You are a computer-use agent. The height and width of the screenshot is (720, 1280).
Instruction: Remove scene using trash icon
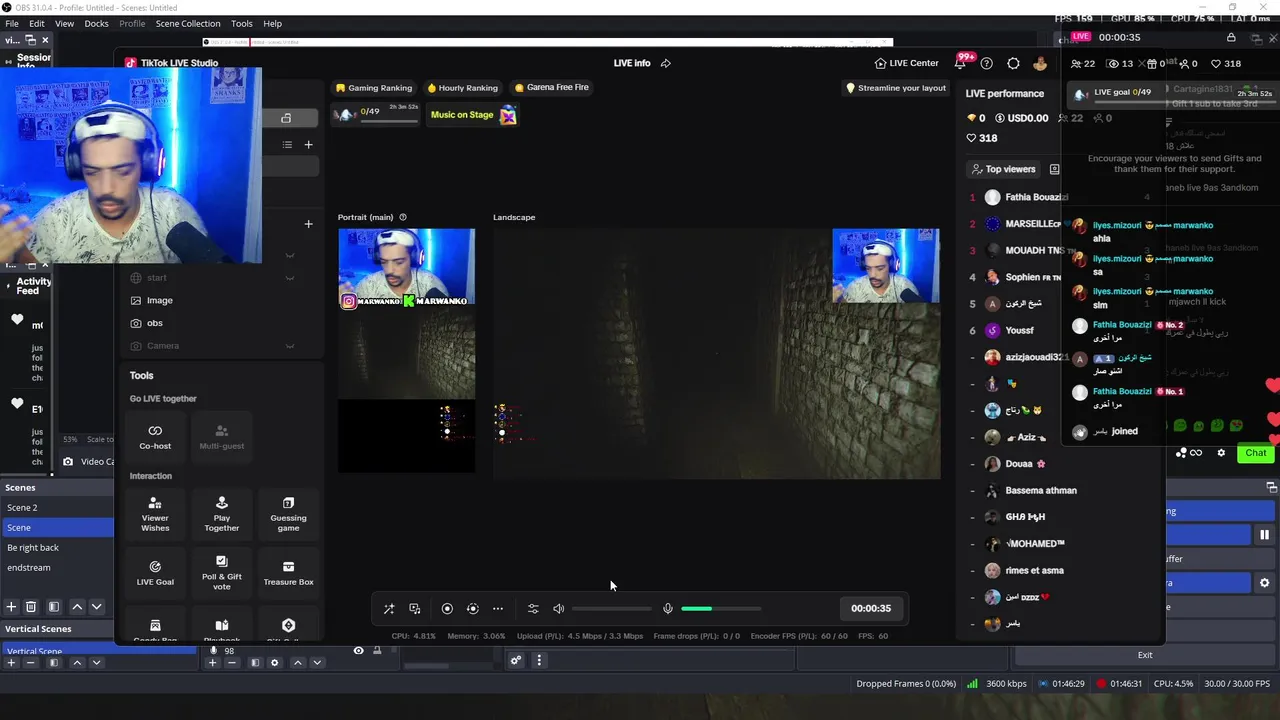click(31, 607)
